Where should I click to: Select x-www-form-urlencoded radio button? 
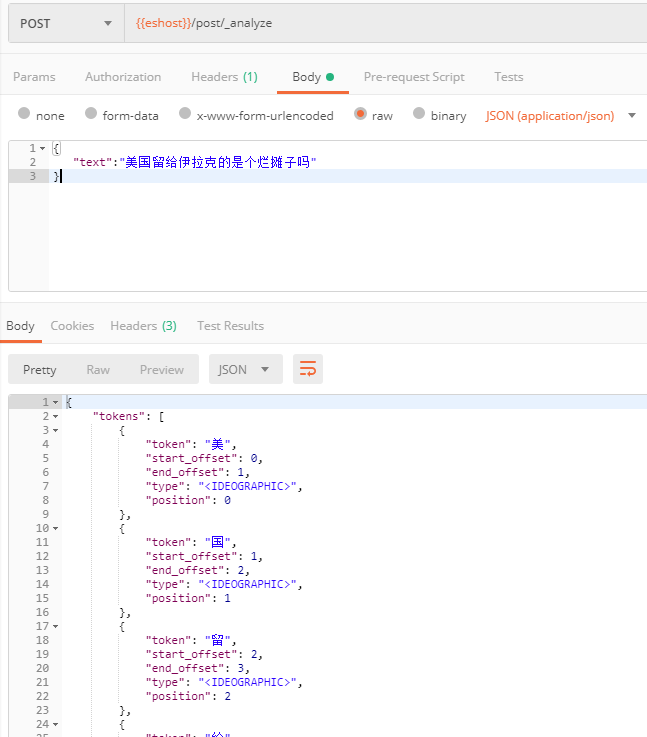(185, 113)
